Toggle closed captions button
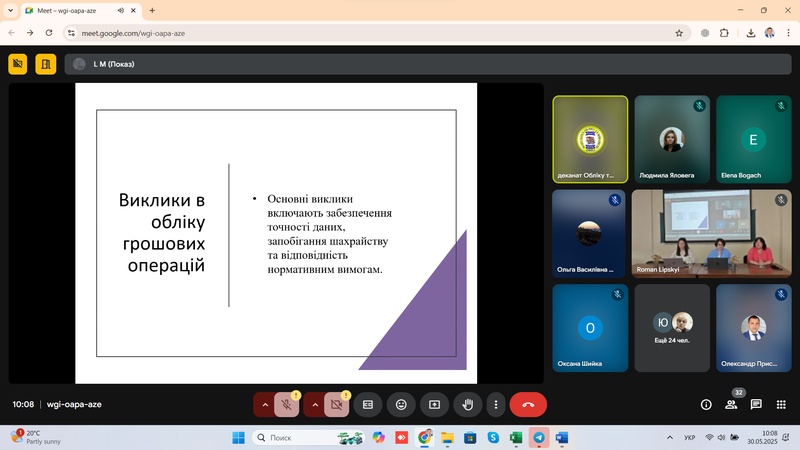 click(x=367, y=405)
